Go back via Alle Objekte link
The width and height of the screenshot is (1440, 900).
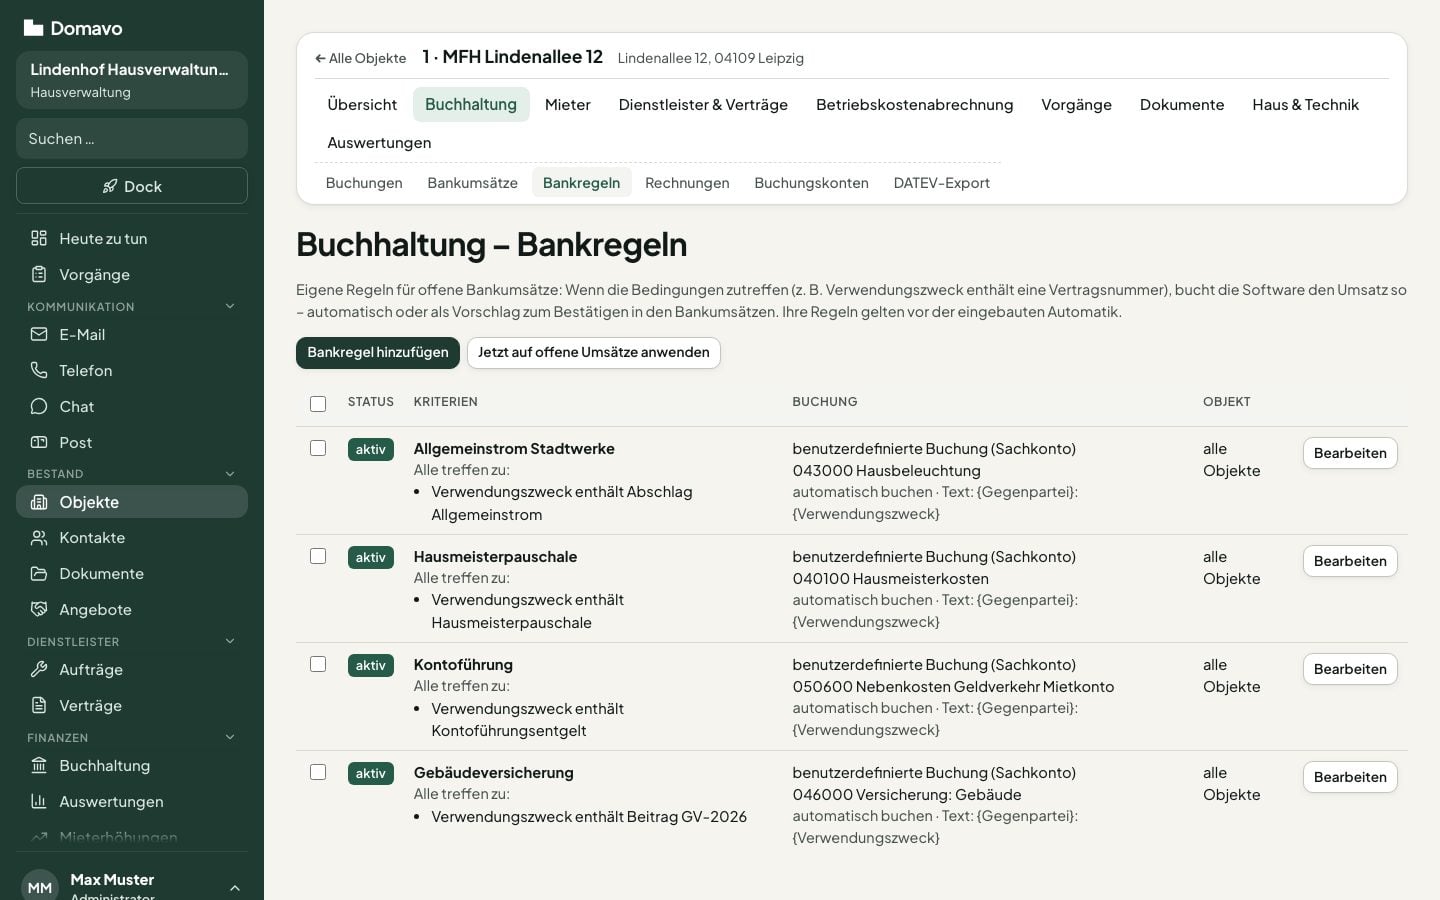coord(361,58)
